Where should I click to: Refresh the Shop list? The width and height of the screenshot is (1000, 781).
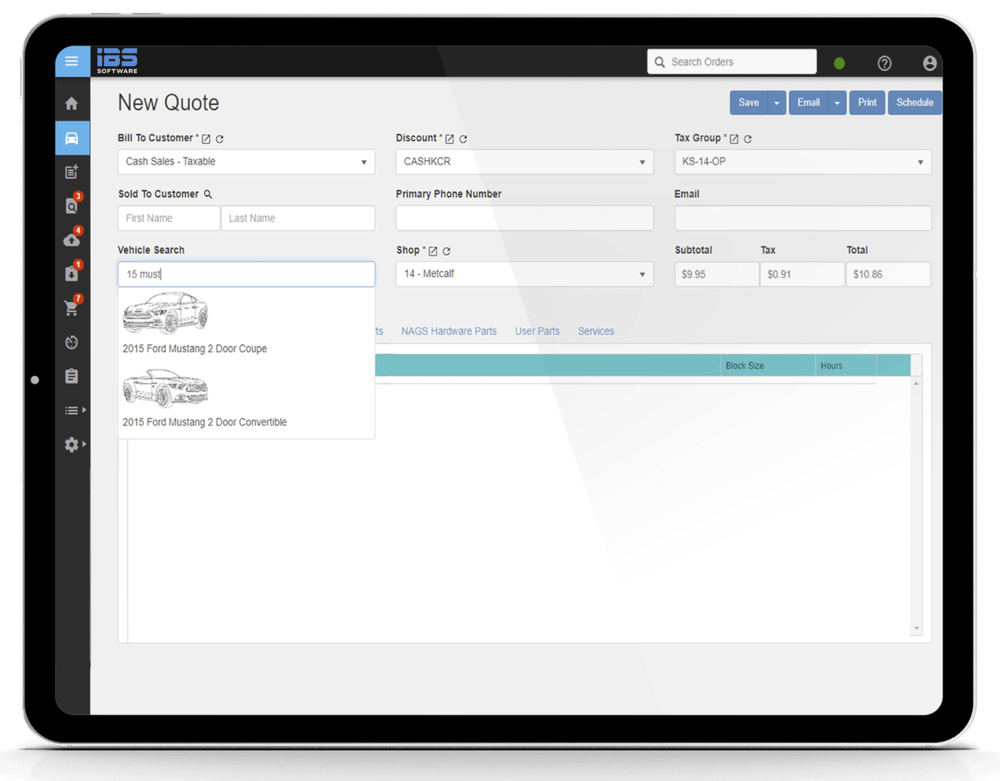[446, 251]
